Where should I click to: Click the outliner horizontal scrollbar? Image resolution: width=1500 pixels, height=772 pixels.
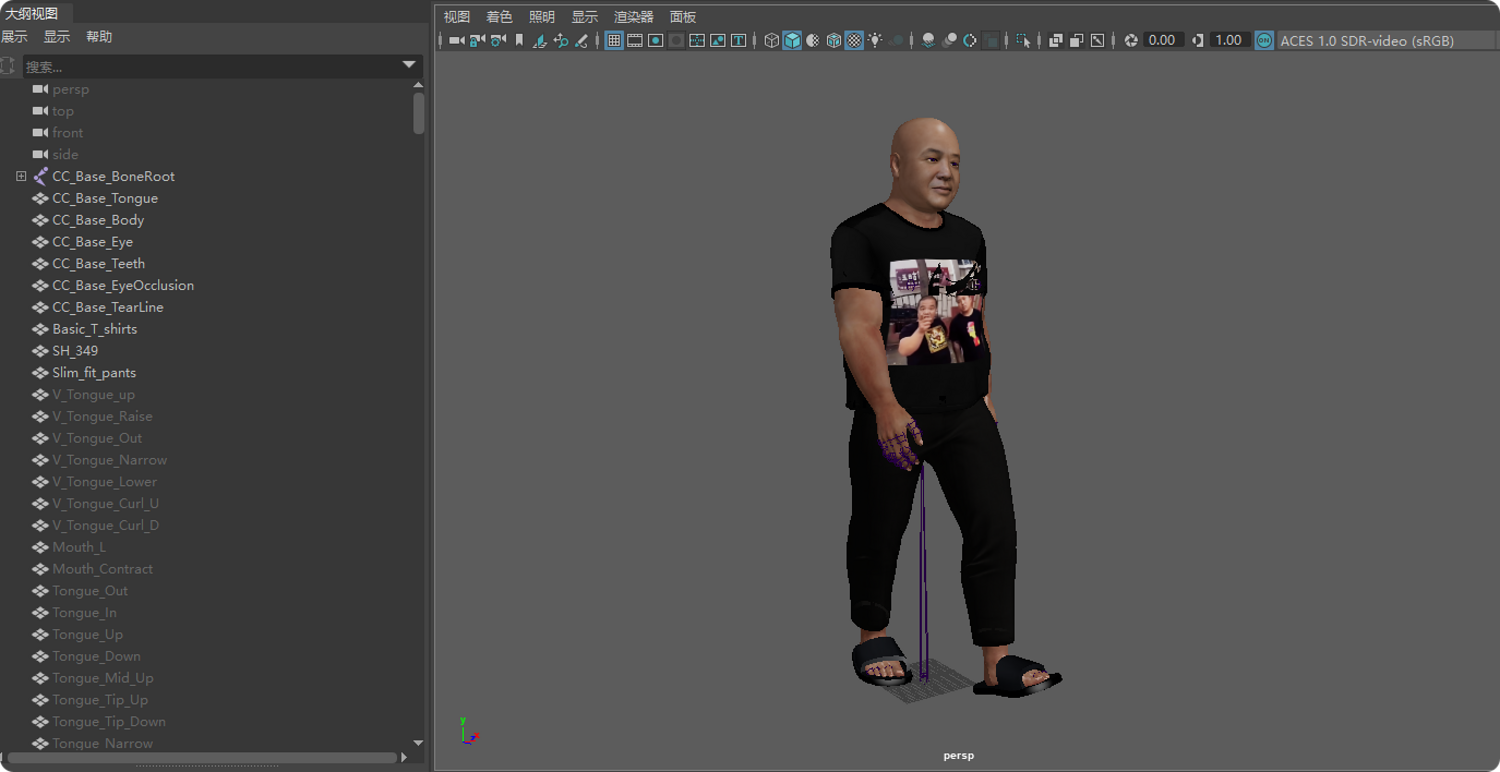pyautogui.click(x=201, y=757)
